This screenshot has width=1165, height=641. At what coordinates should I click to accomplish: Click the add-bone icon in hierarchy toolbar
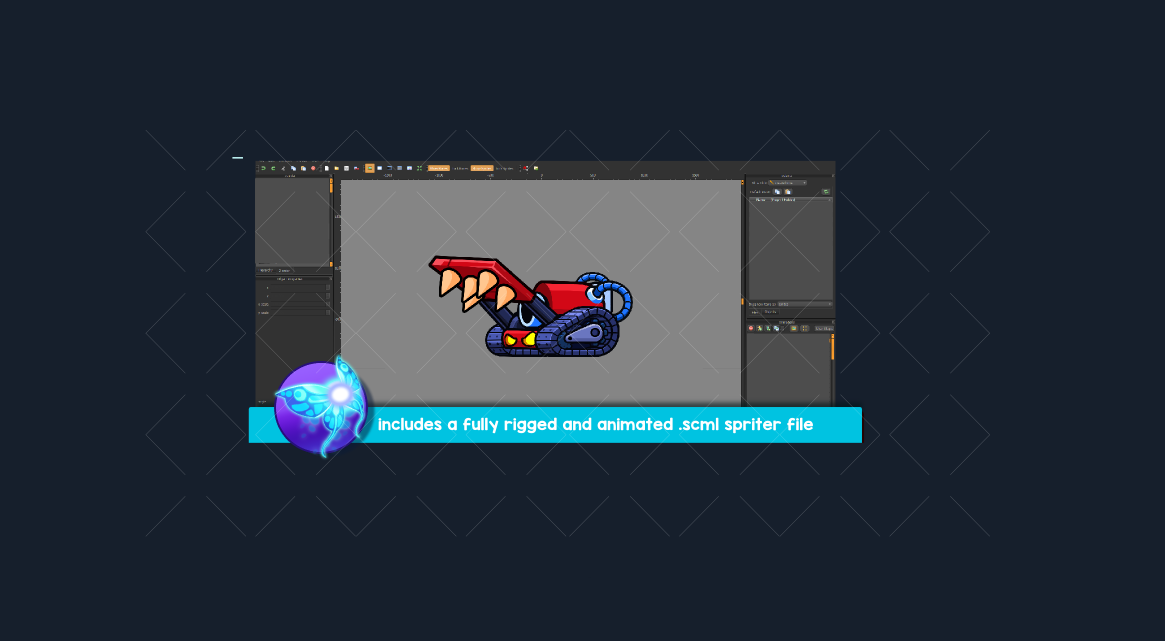[x=759, y=328]
